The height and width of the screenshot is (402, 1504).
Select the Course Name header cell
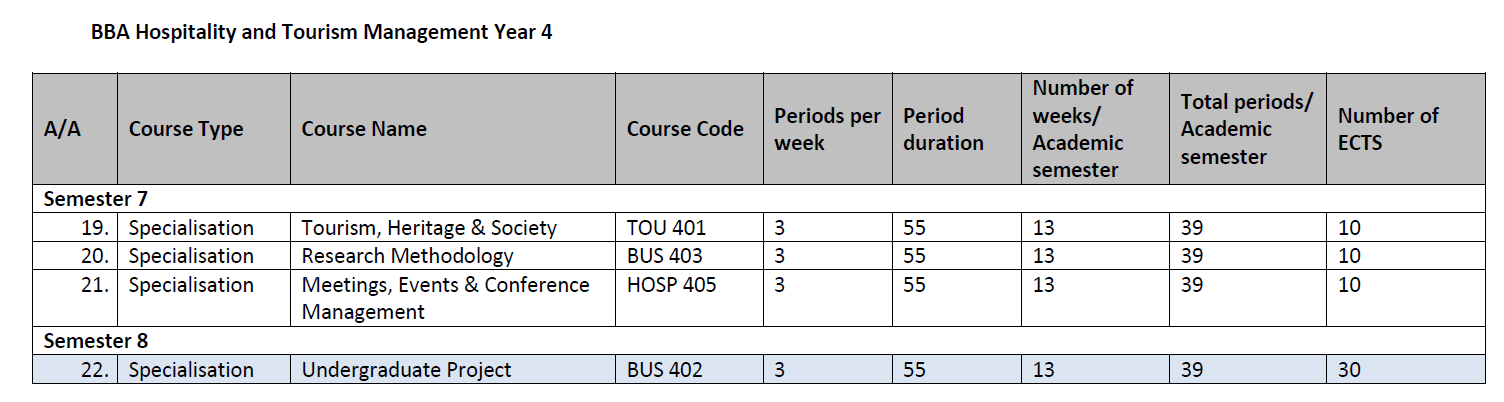[364, 129]
